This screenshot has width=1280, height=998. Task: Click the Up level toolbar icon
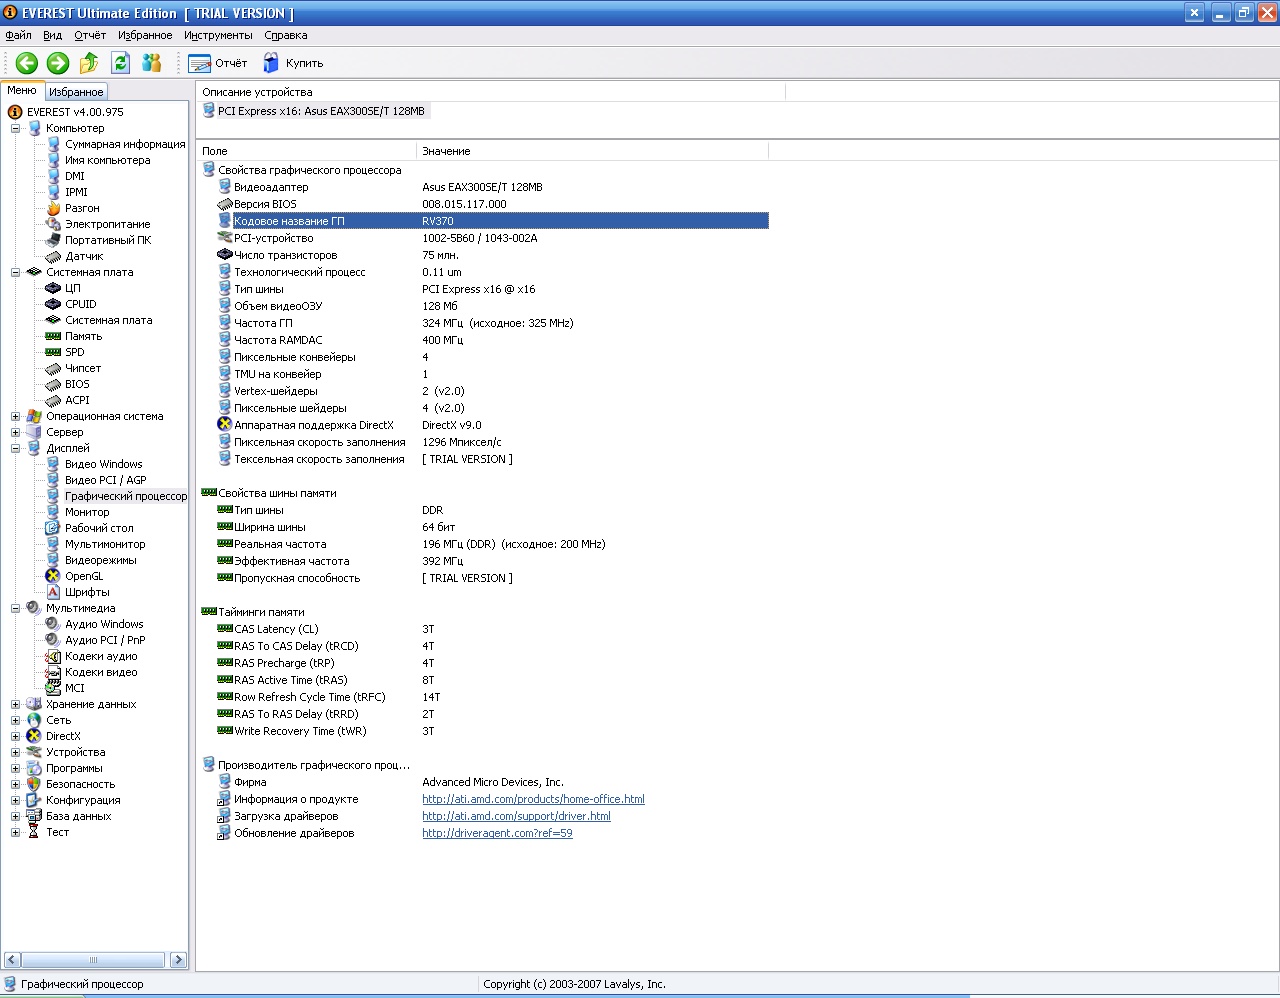pos(89,63)
